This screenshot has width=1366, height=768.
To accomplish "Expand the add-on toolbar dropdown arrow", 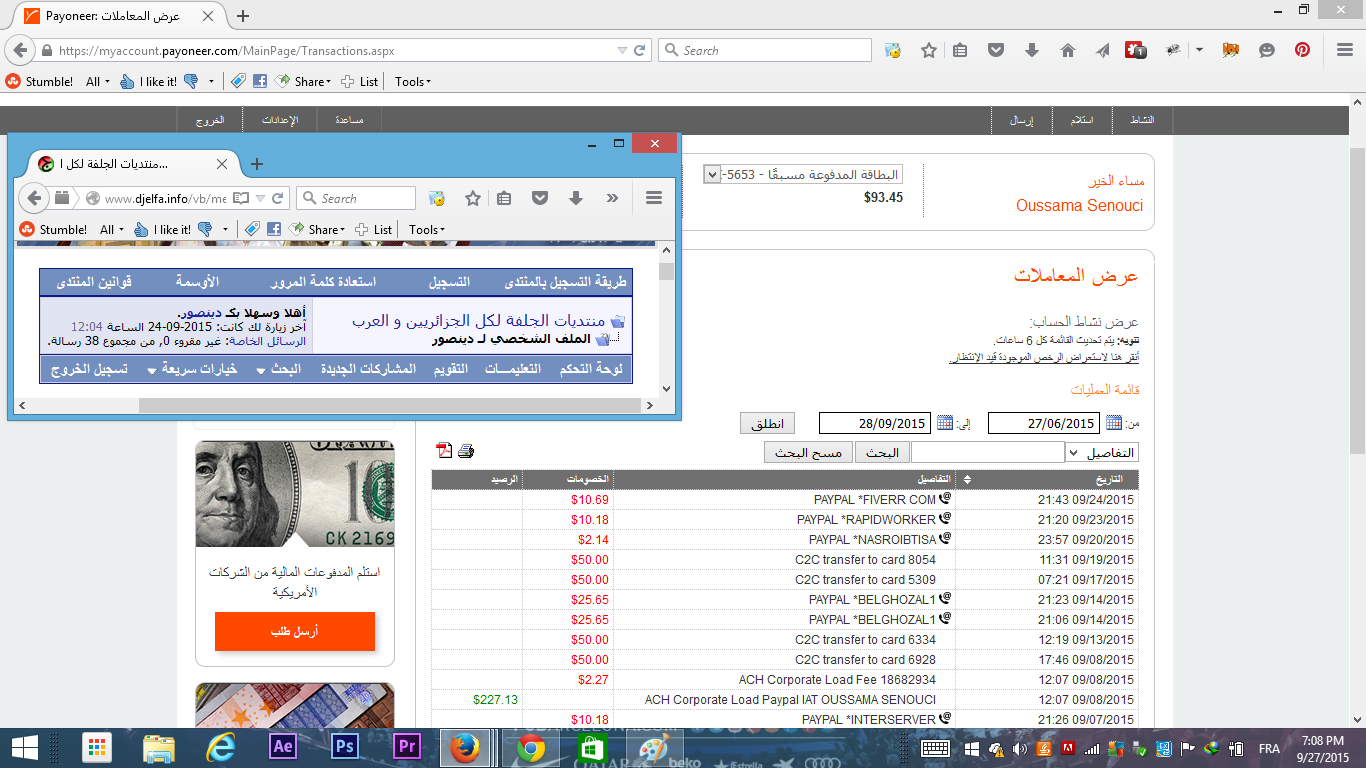I will pyautogui.click(x=1199, y=50).
